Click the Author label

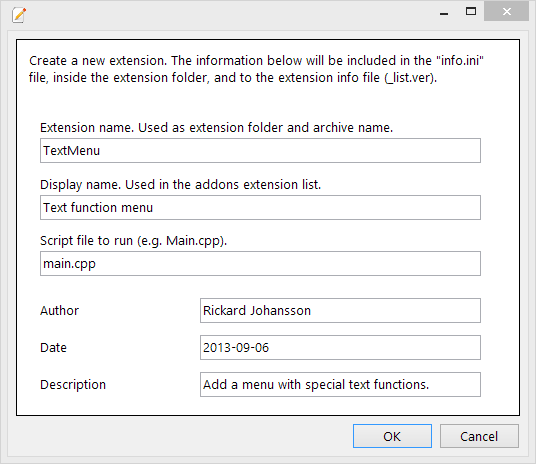pyautogui.click(x=59, y=310)
